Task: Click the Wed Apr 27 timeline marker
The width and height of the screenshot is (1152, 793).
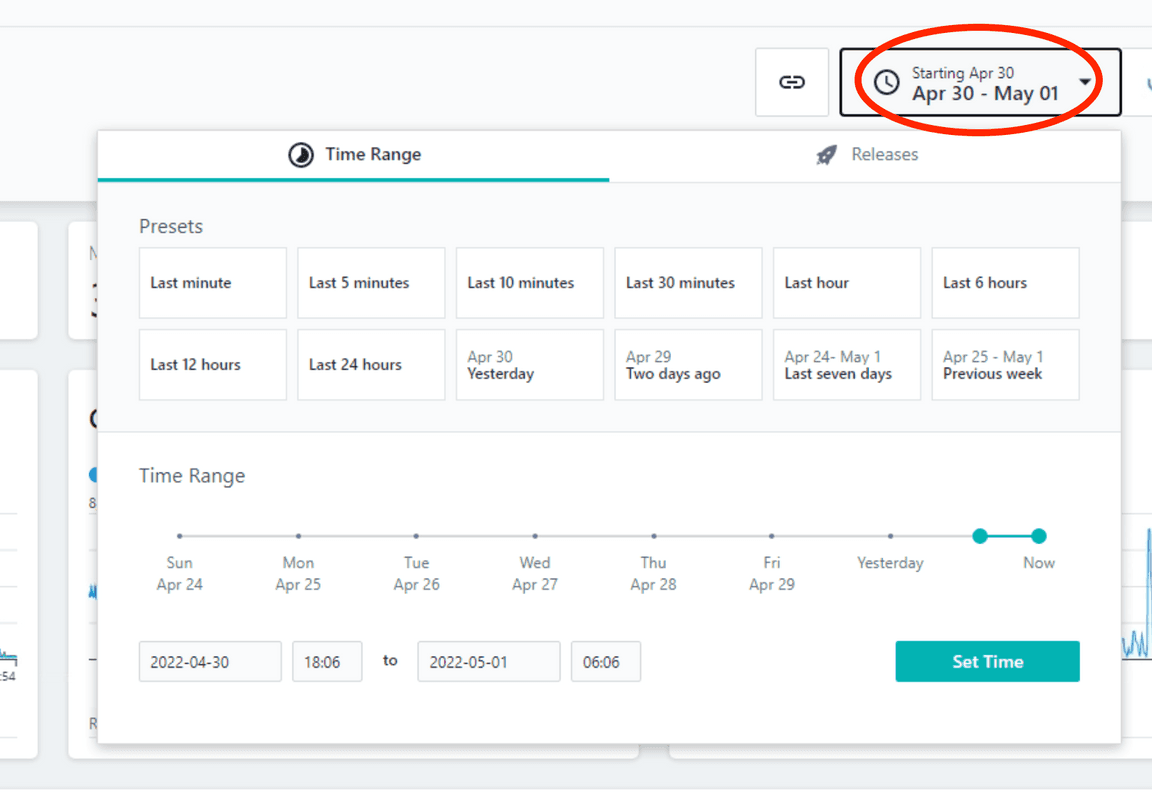Action: coord(534,536)
